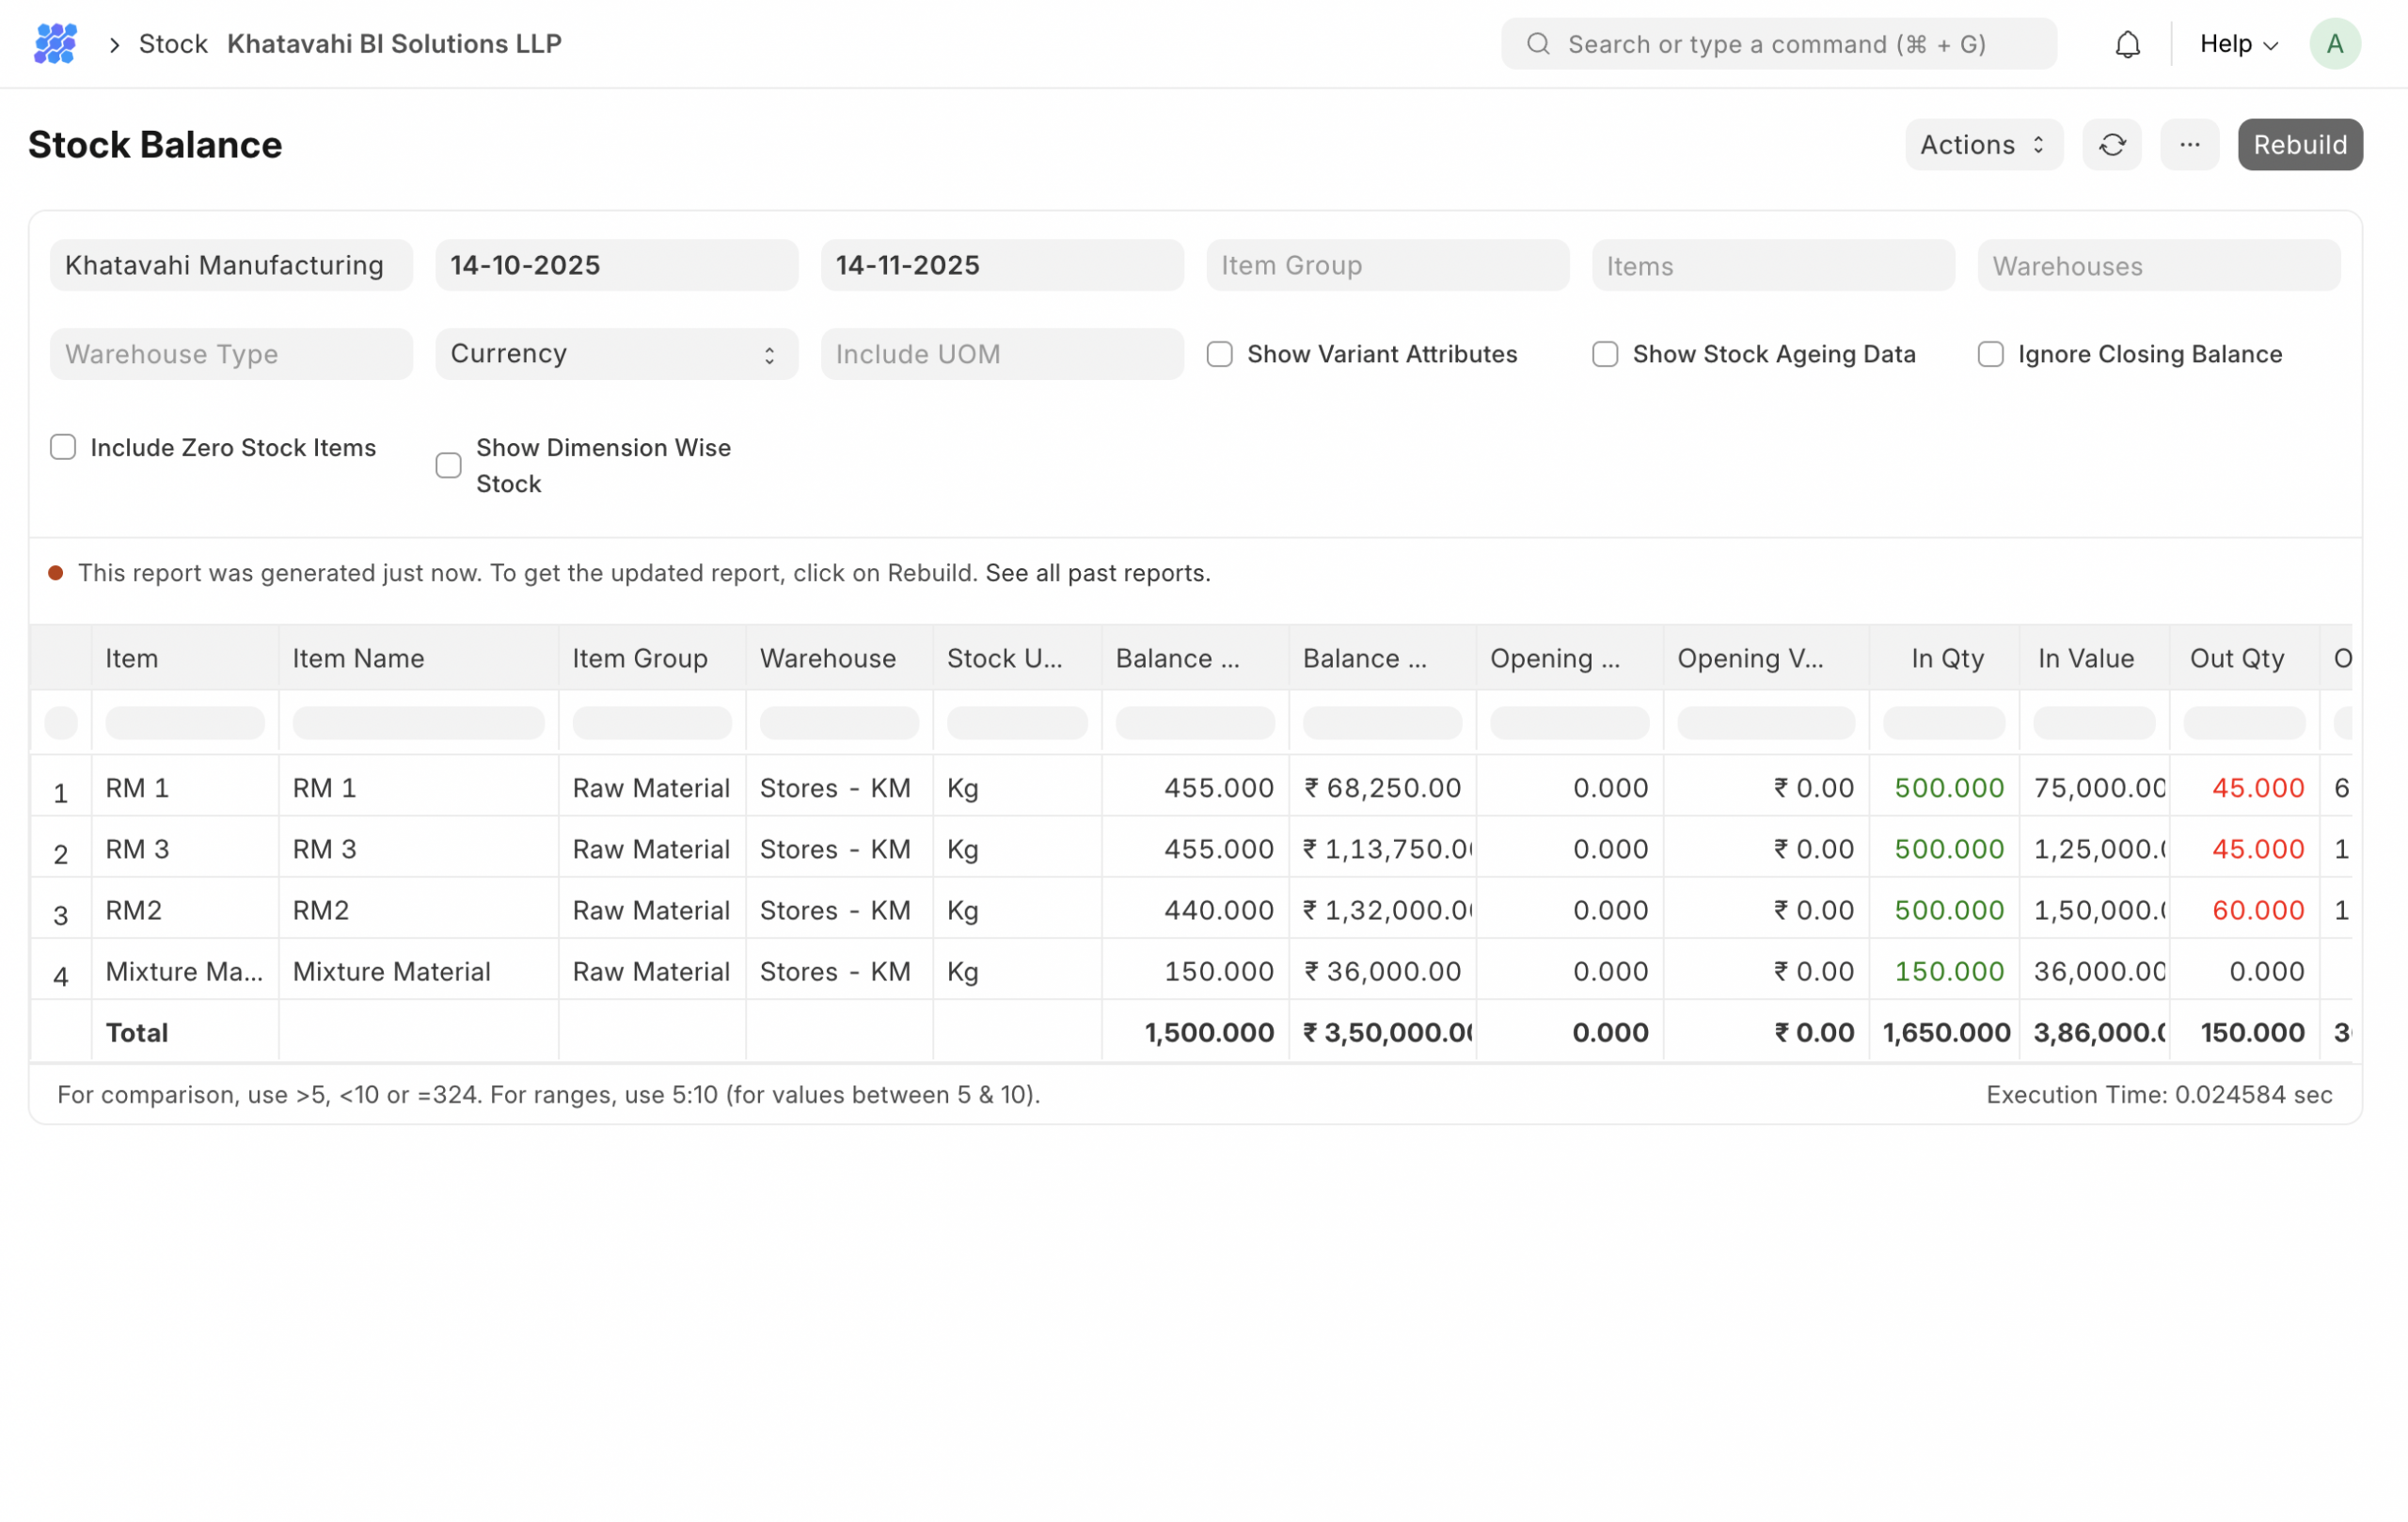Viewport: 2408px width, 1522px height.
Task: Open the three-dots more menu
Action: 2189,145
